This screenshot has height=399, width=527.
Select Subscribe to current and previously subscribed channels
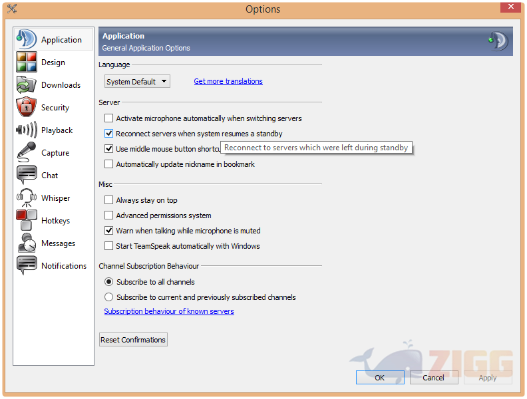108,297
